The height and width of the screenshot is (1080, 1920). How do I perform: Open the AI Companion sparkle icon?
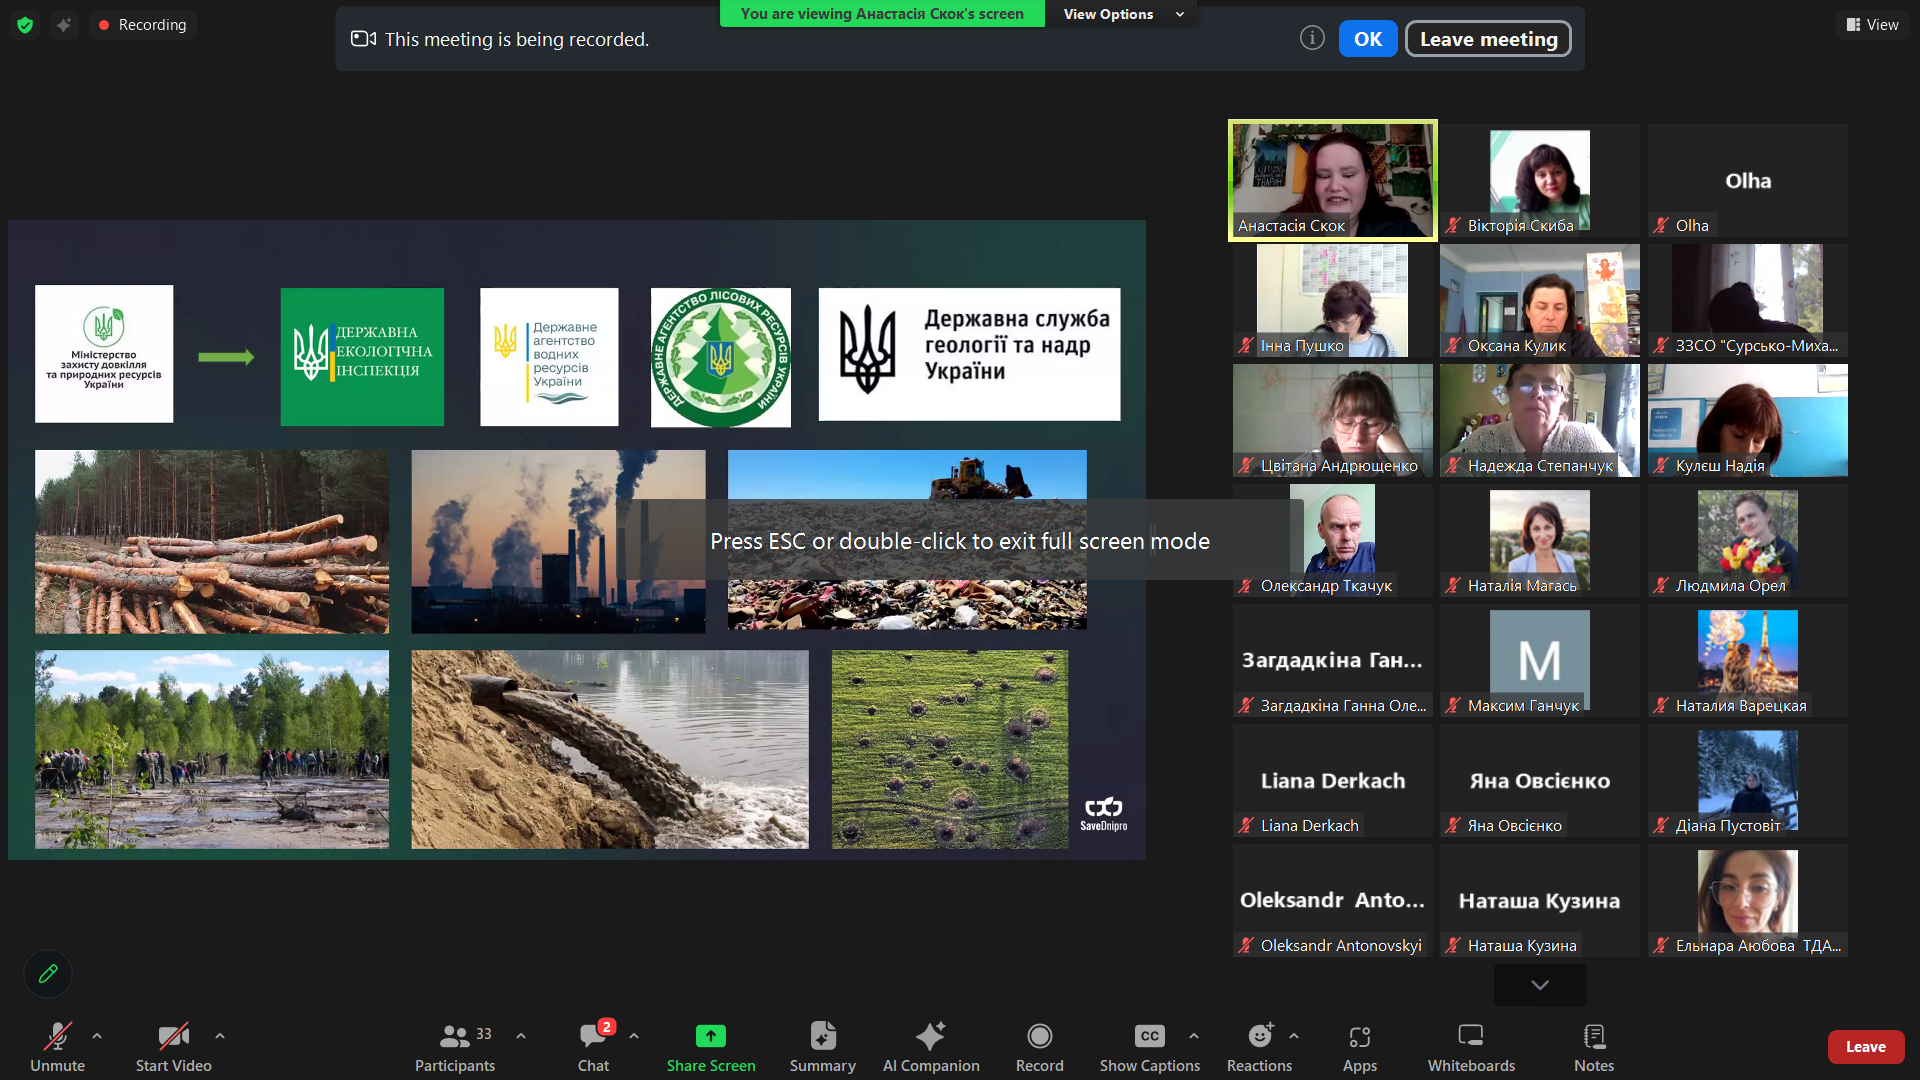pos(930,1037)
